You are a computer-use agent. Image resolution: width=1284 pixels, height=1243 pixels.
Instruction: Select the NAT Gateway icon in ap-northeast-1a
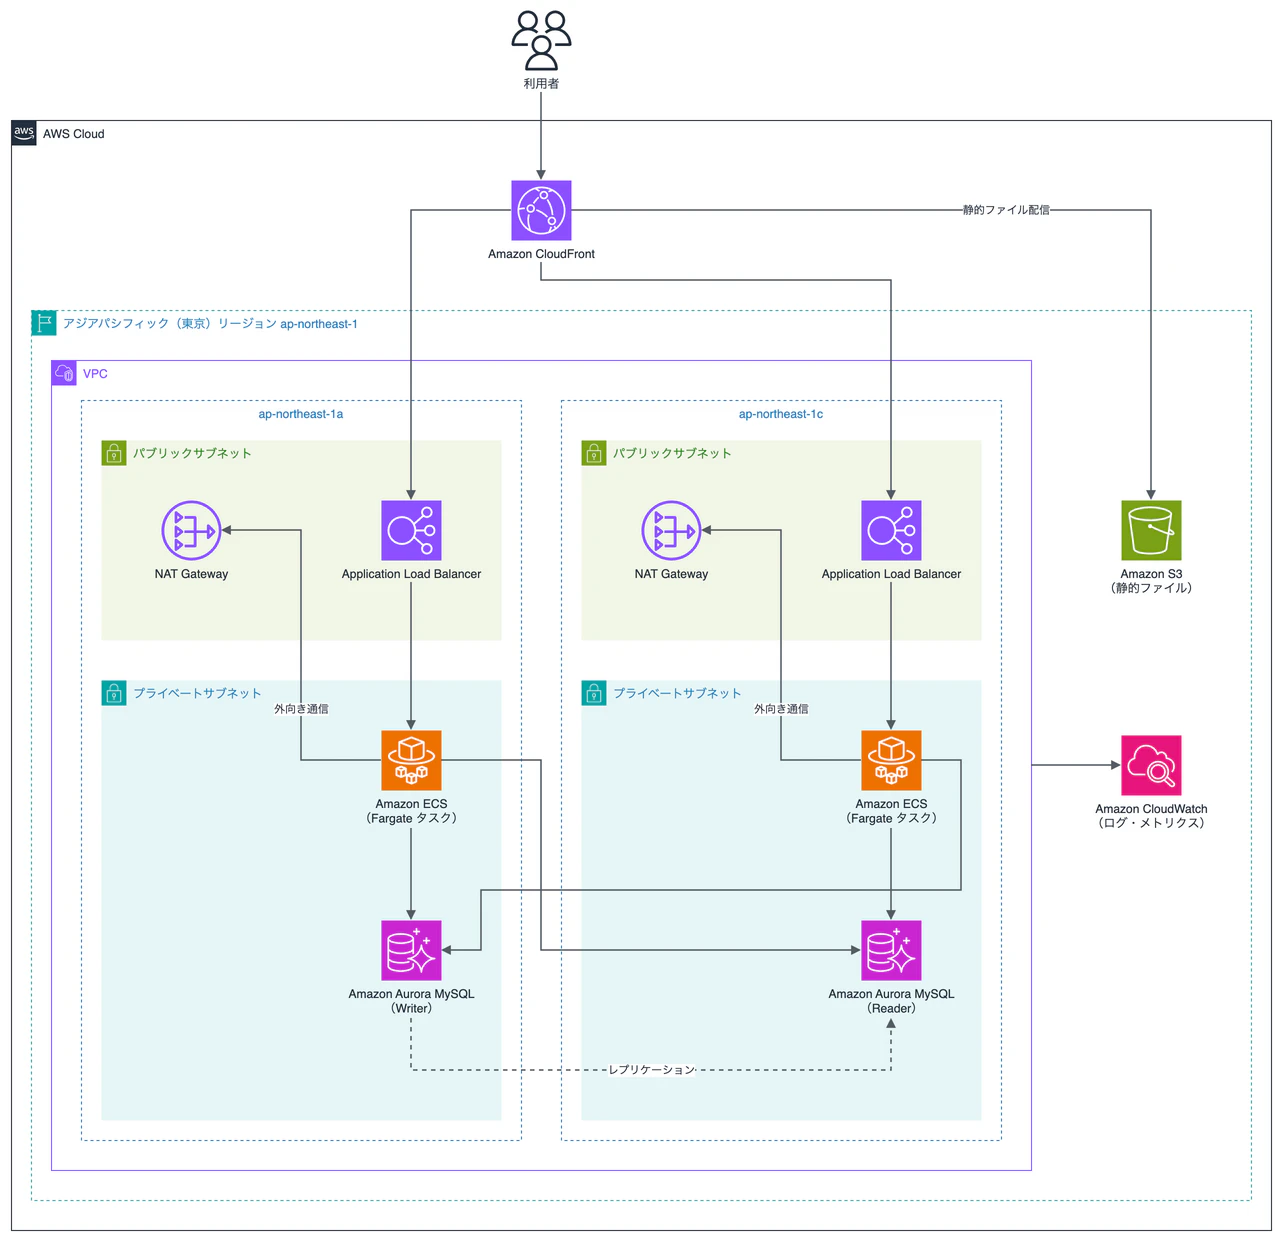[x=191, y=530]
